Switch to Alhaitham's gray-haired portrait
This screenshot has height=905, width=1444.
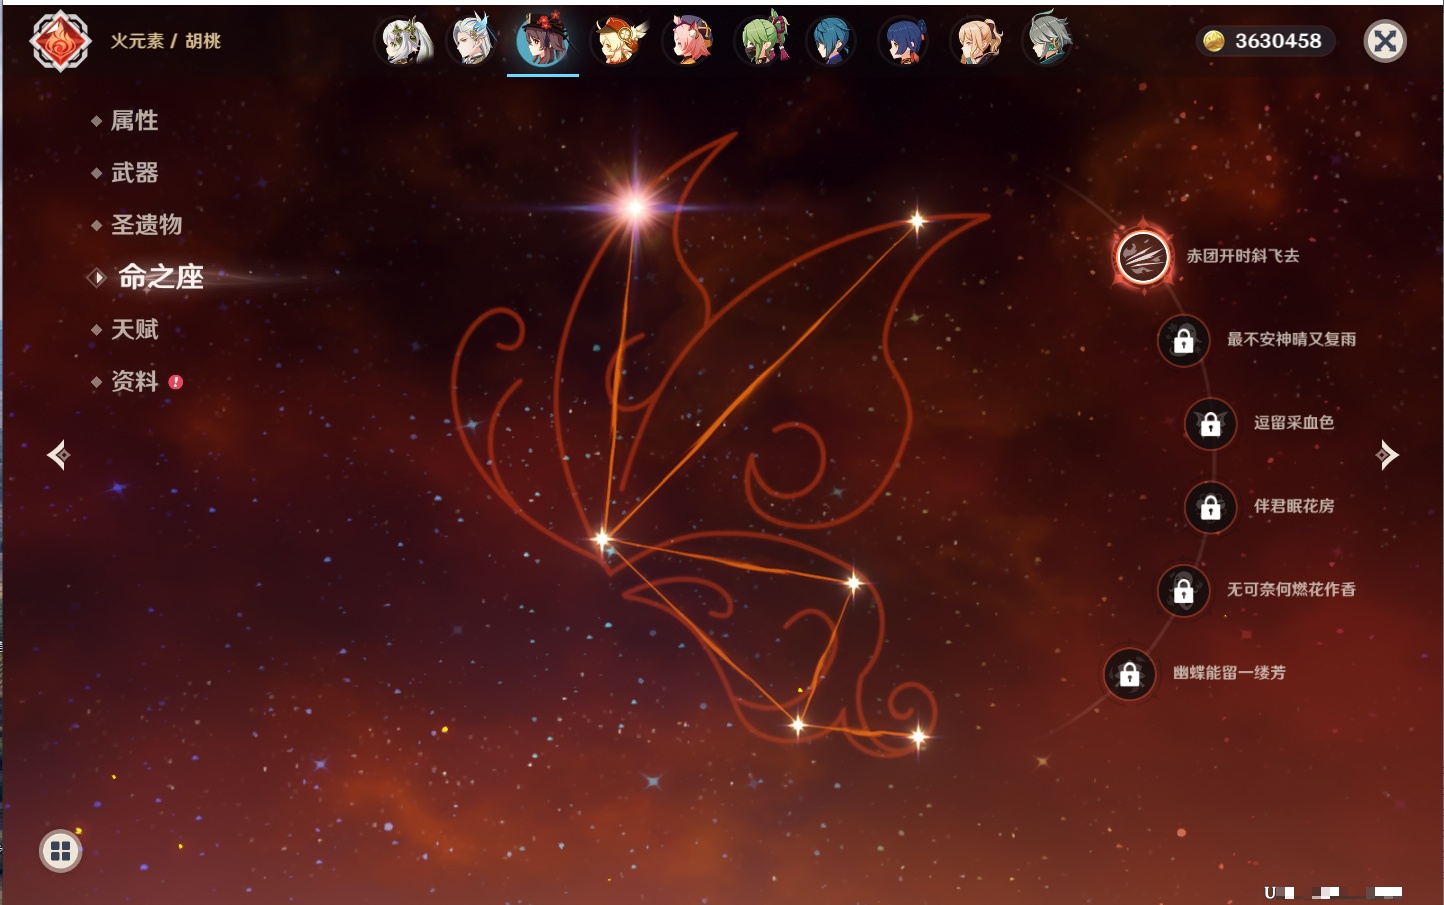[1048, 41]
